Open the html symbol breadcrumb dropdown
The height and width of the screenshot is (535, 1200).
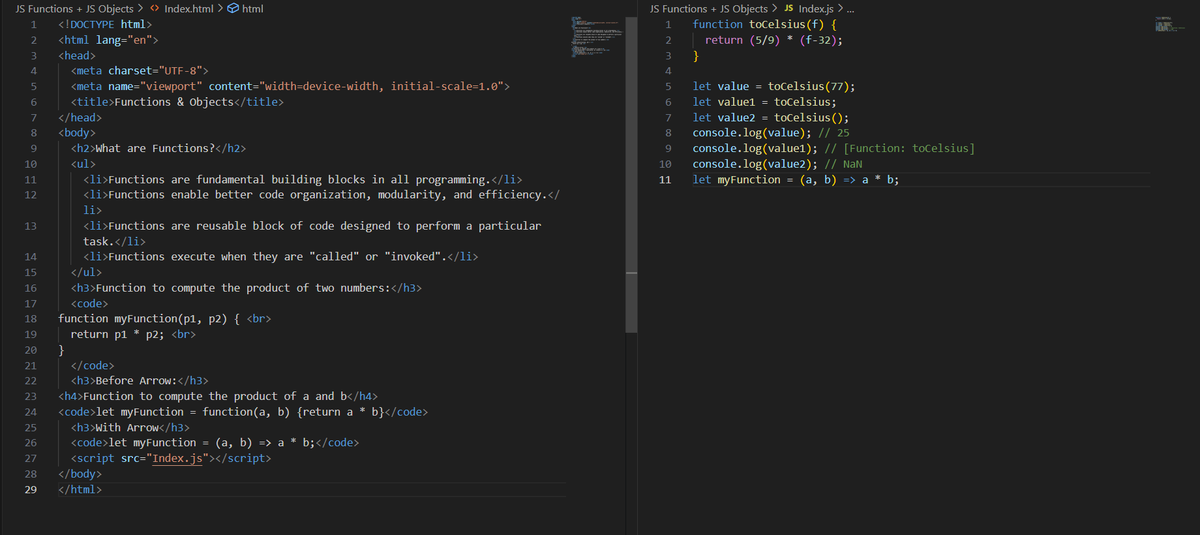(x=253, y=8)
